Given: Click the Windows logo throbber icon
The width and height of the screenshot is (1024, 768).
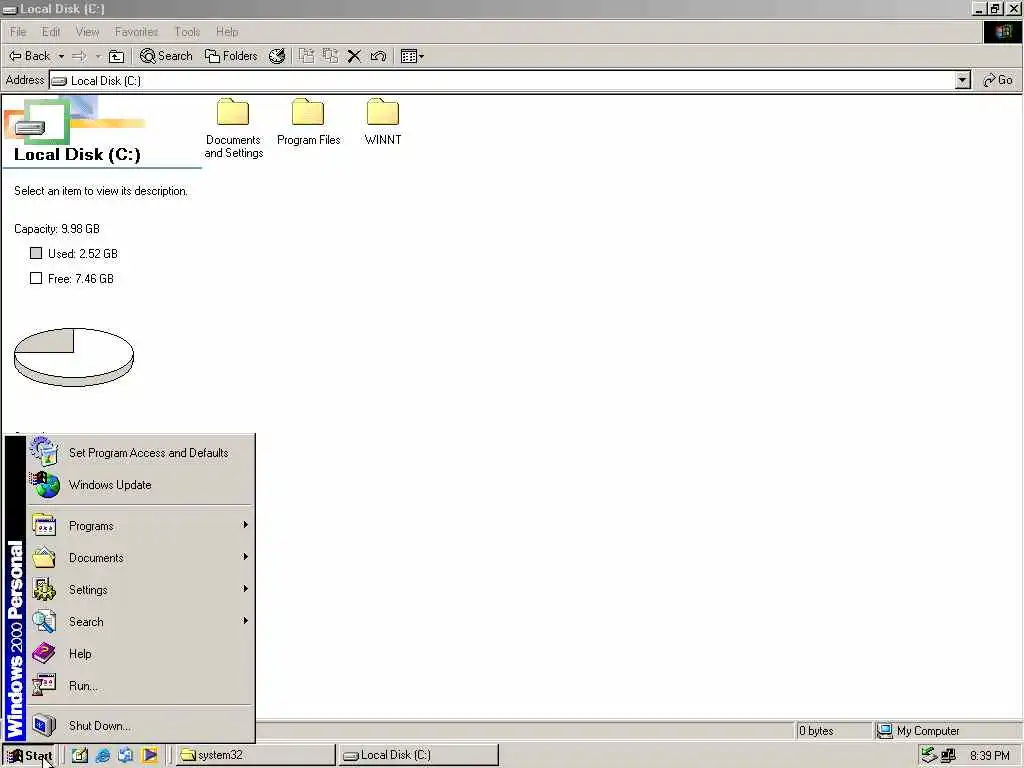Looking at the screenshot, I should 1003,32.
